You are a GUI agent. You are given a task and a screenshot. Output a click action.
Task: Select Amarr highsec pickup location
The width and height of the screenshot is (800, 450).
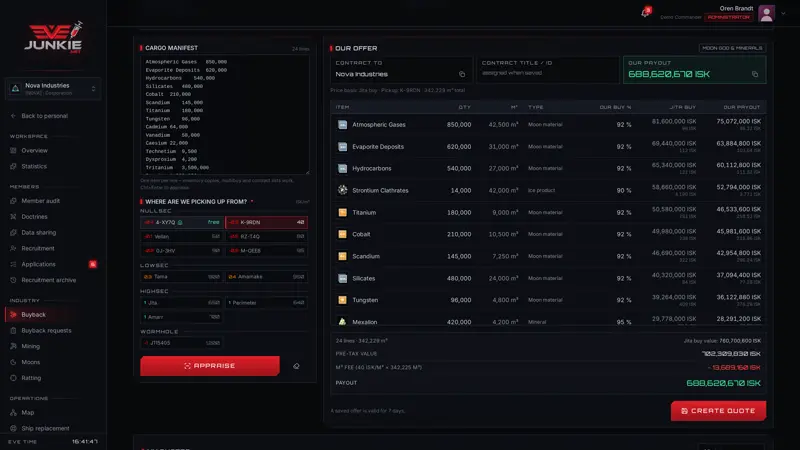182,317
